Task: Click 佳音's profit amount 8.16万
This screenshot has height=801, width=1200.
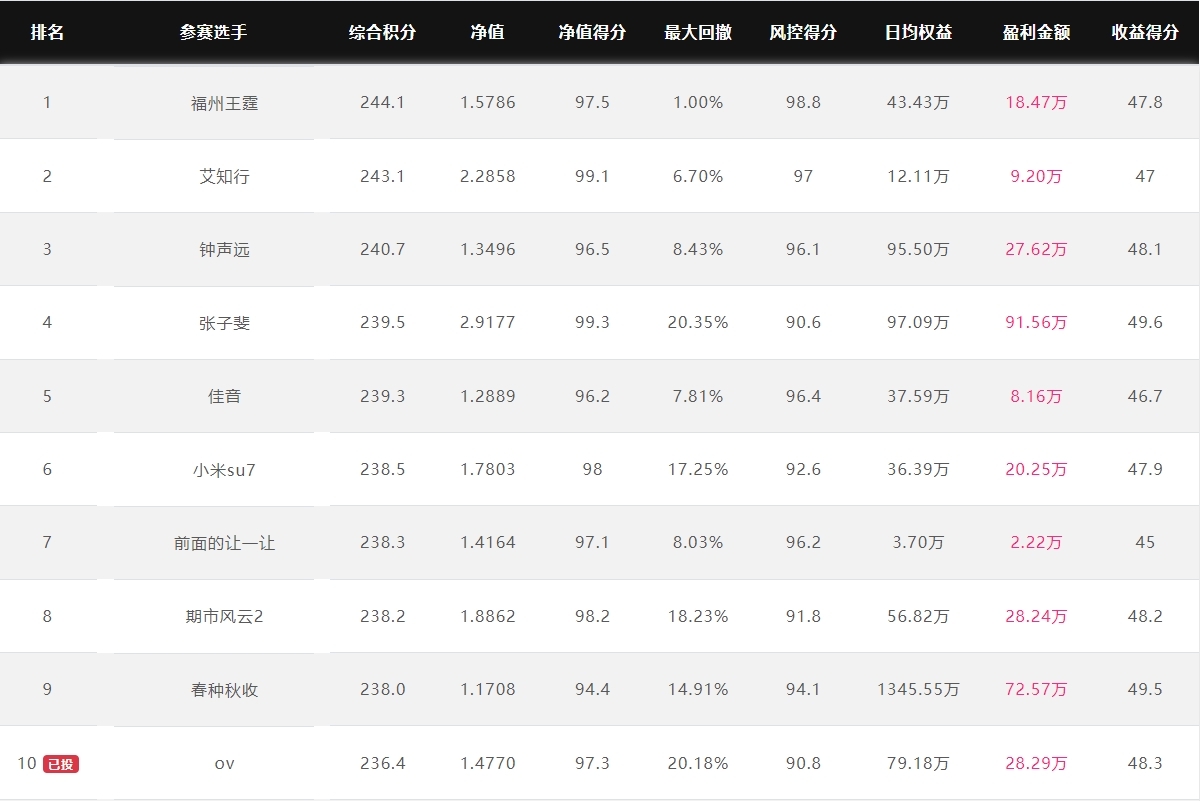Action: (1036, 397)
